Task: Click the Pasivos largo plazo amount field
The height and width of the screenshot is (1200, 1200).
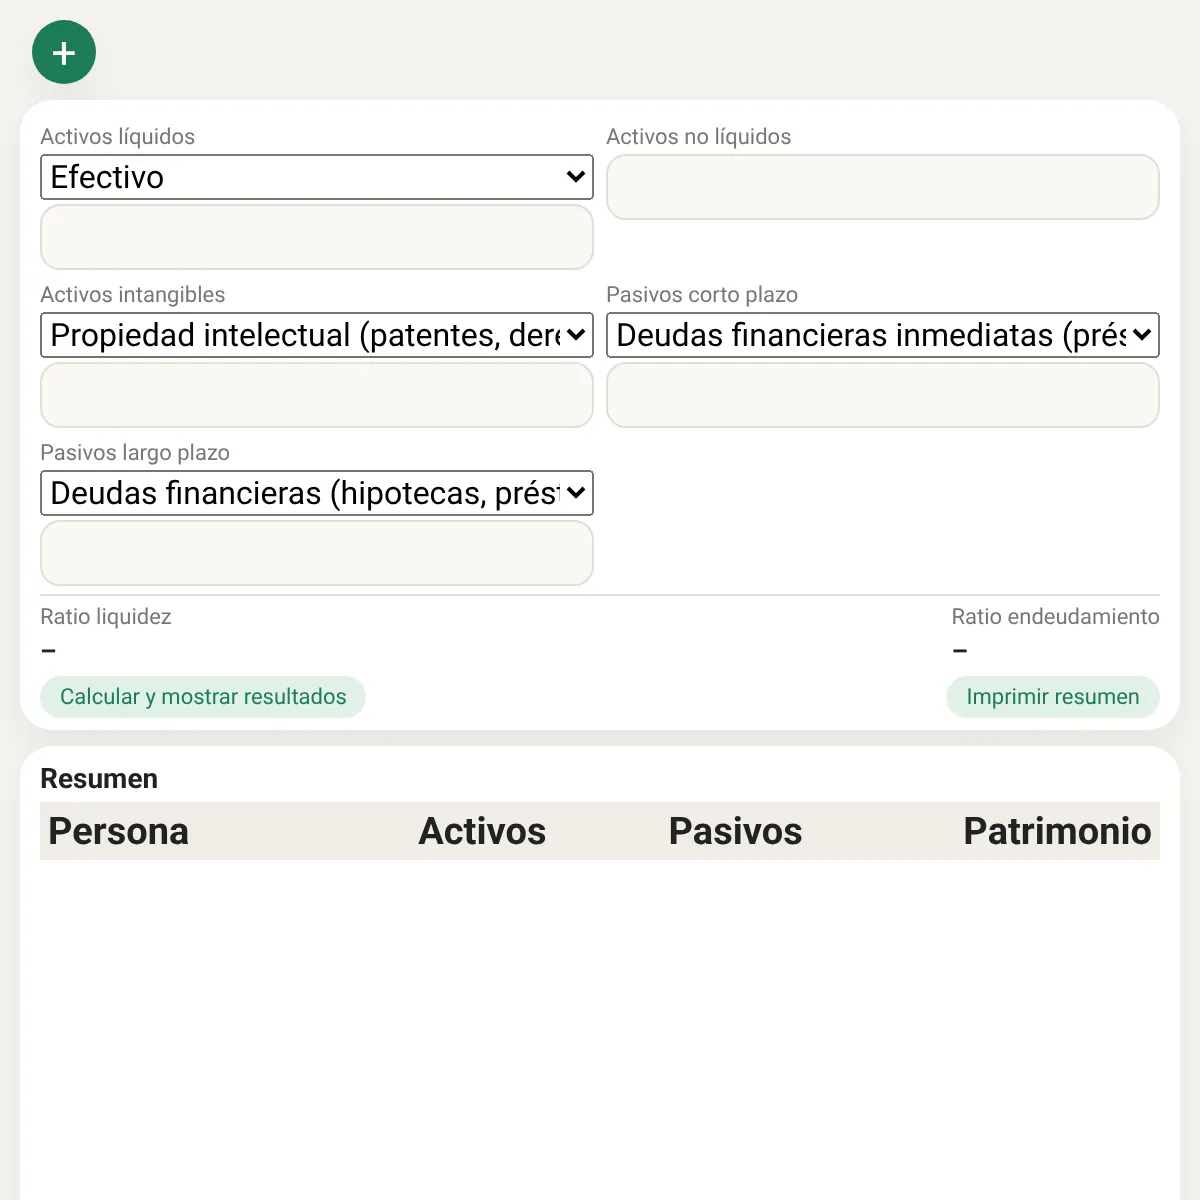Action: [x=316, y=553]
